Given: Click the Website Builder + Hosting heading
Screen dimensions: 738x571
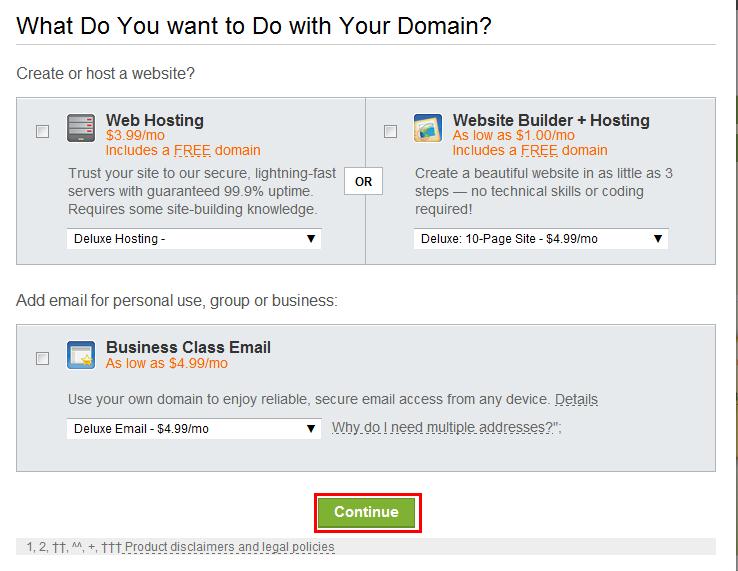Looking at the screenshot, I should [x=551, y=120].
